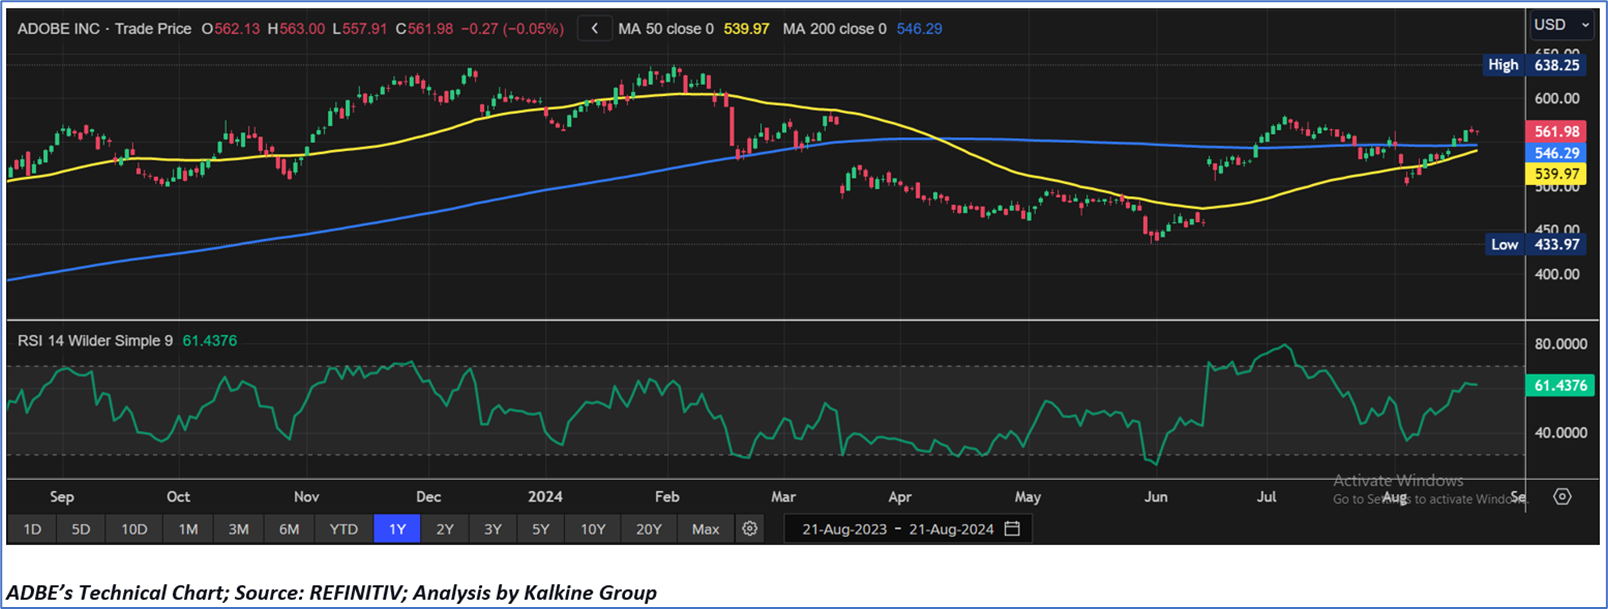Click the RSI value 61.4376 in legend

210,341
